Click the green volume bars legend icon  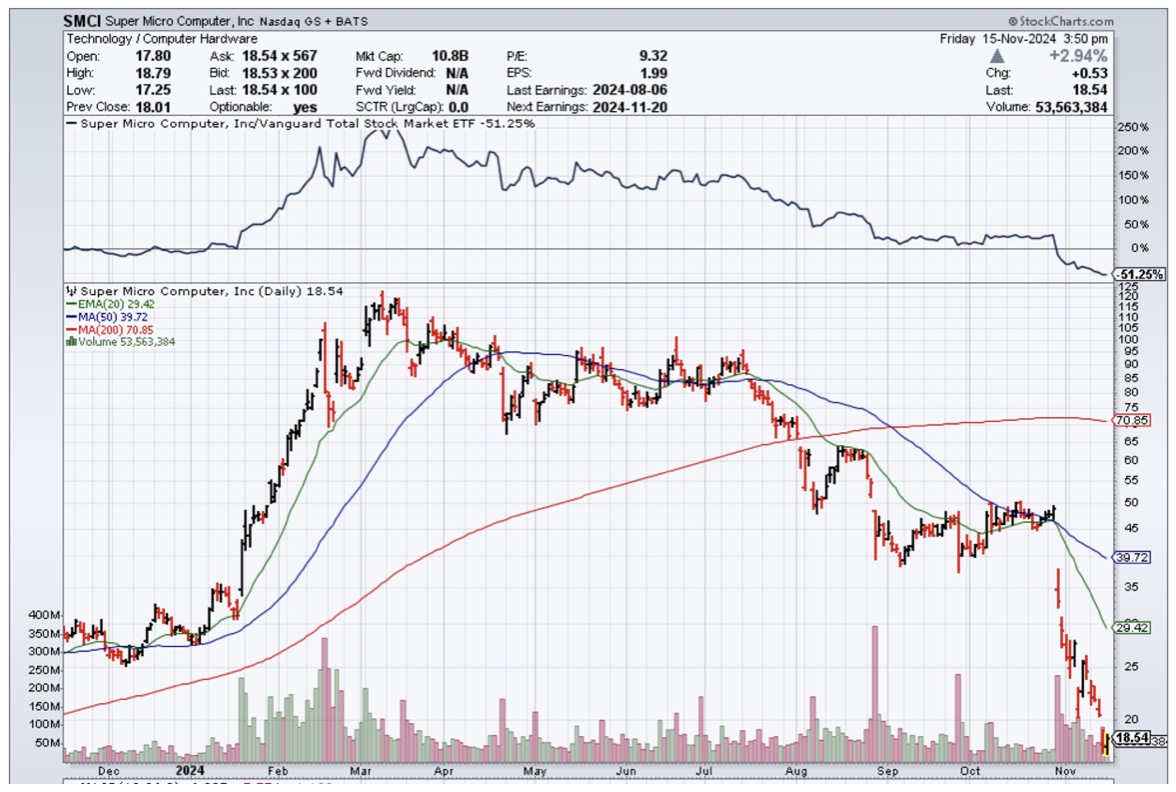tap(70, 341)
